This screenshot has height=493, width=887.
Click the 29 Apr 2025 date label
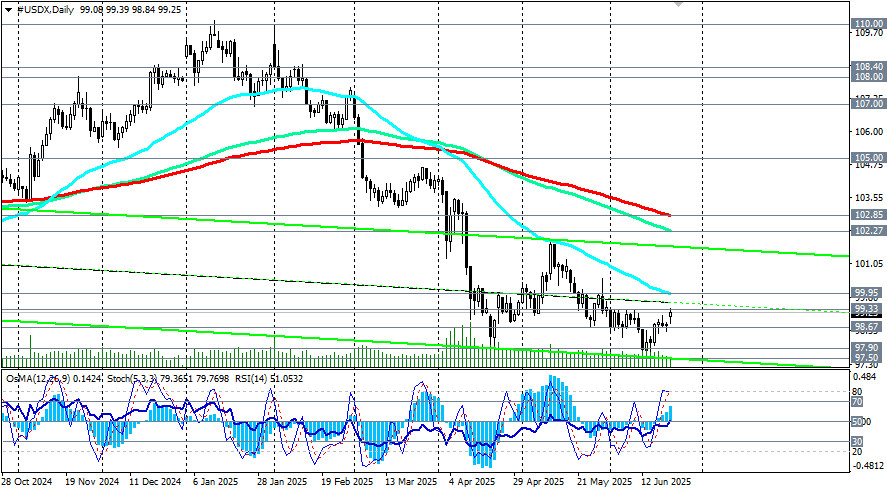click(x=539, y=482)
